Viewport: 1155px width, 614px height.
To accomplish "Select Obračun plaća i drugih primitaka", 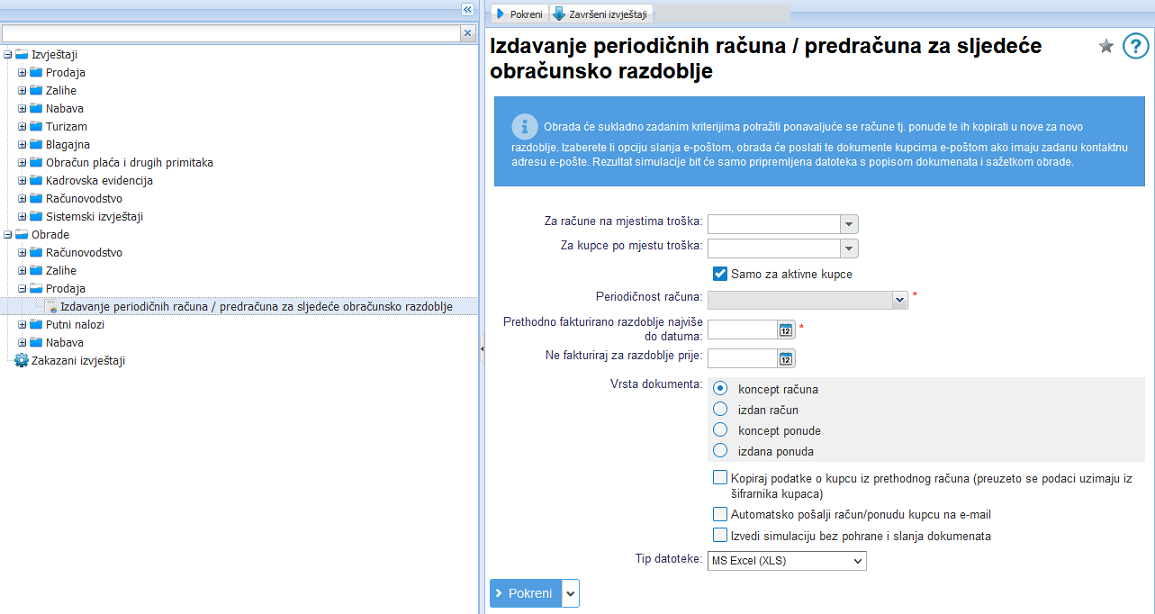I will click(129, 163).
